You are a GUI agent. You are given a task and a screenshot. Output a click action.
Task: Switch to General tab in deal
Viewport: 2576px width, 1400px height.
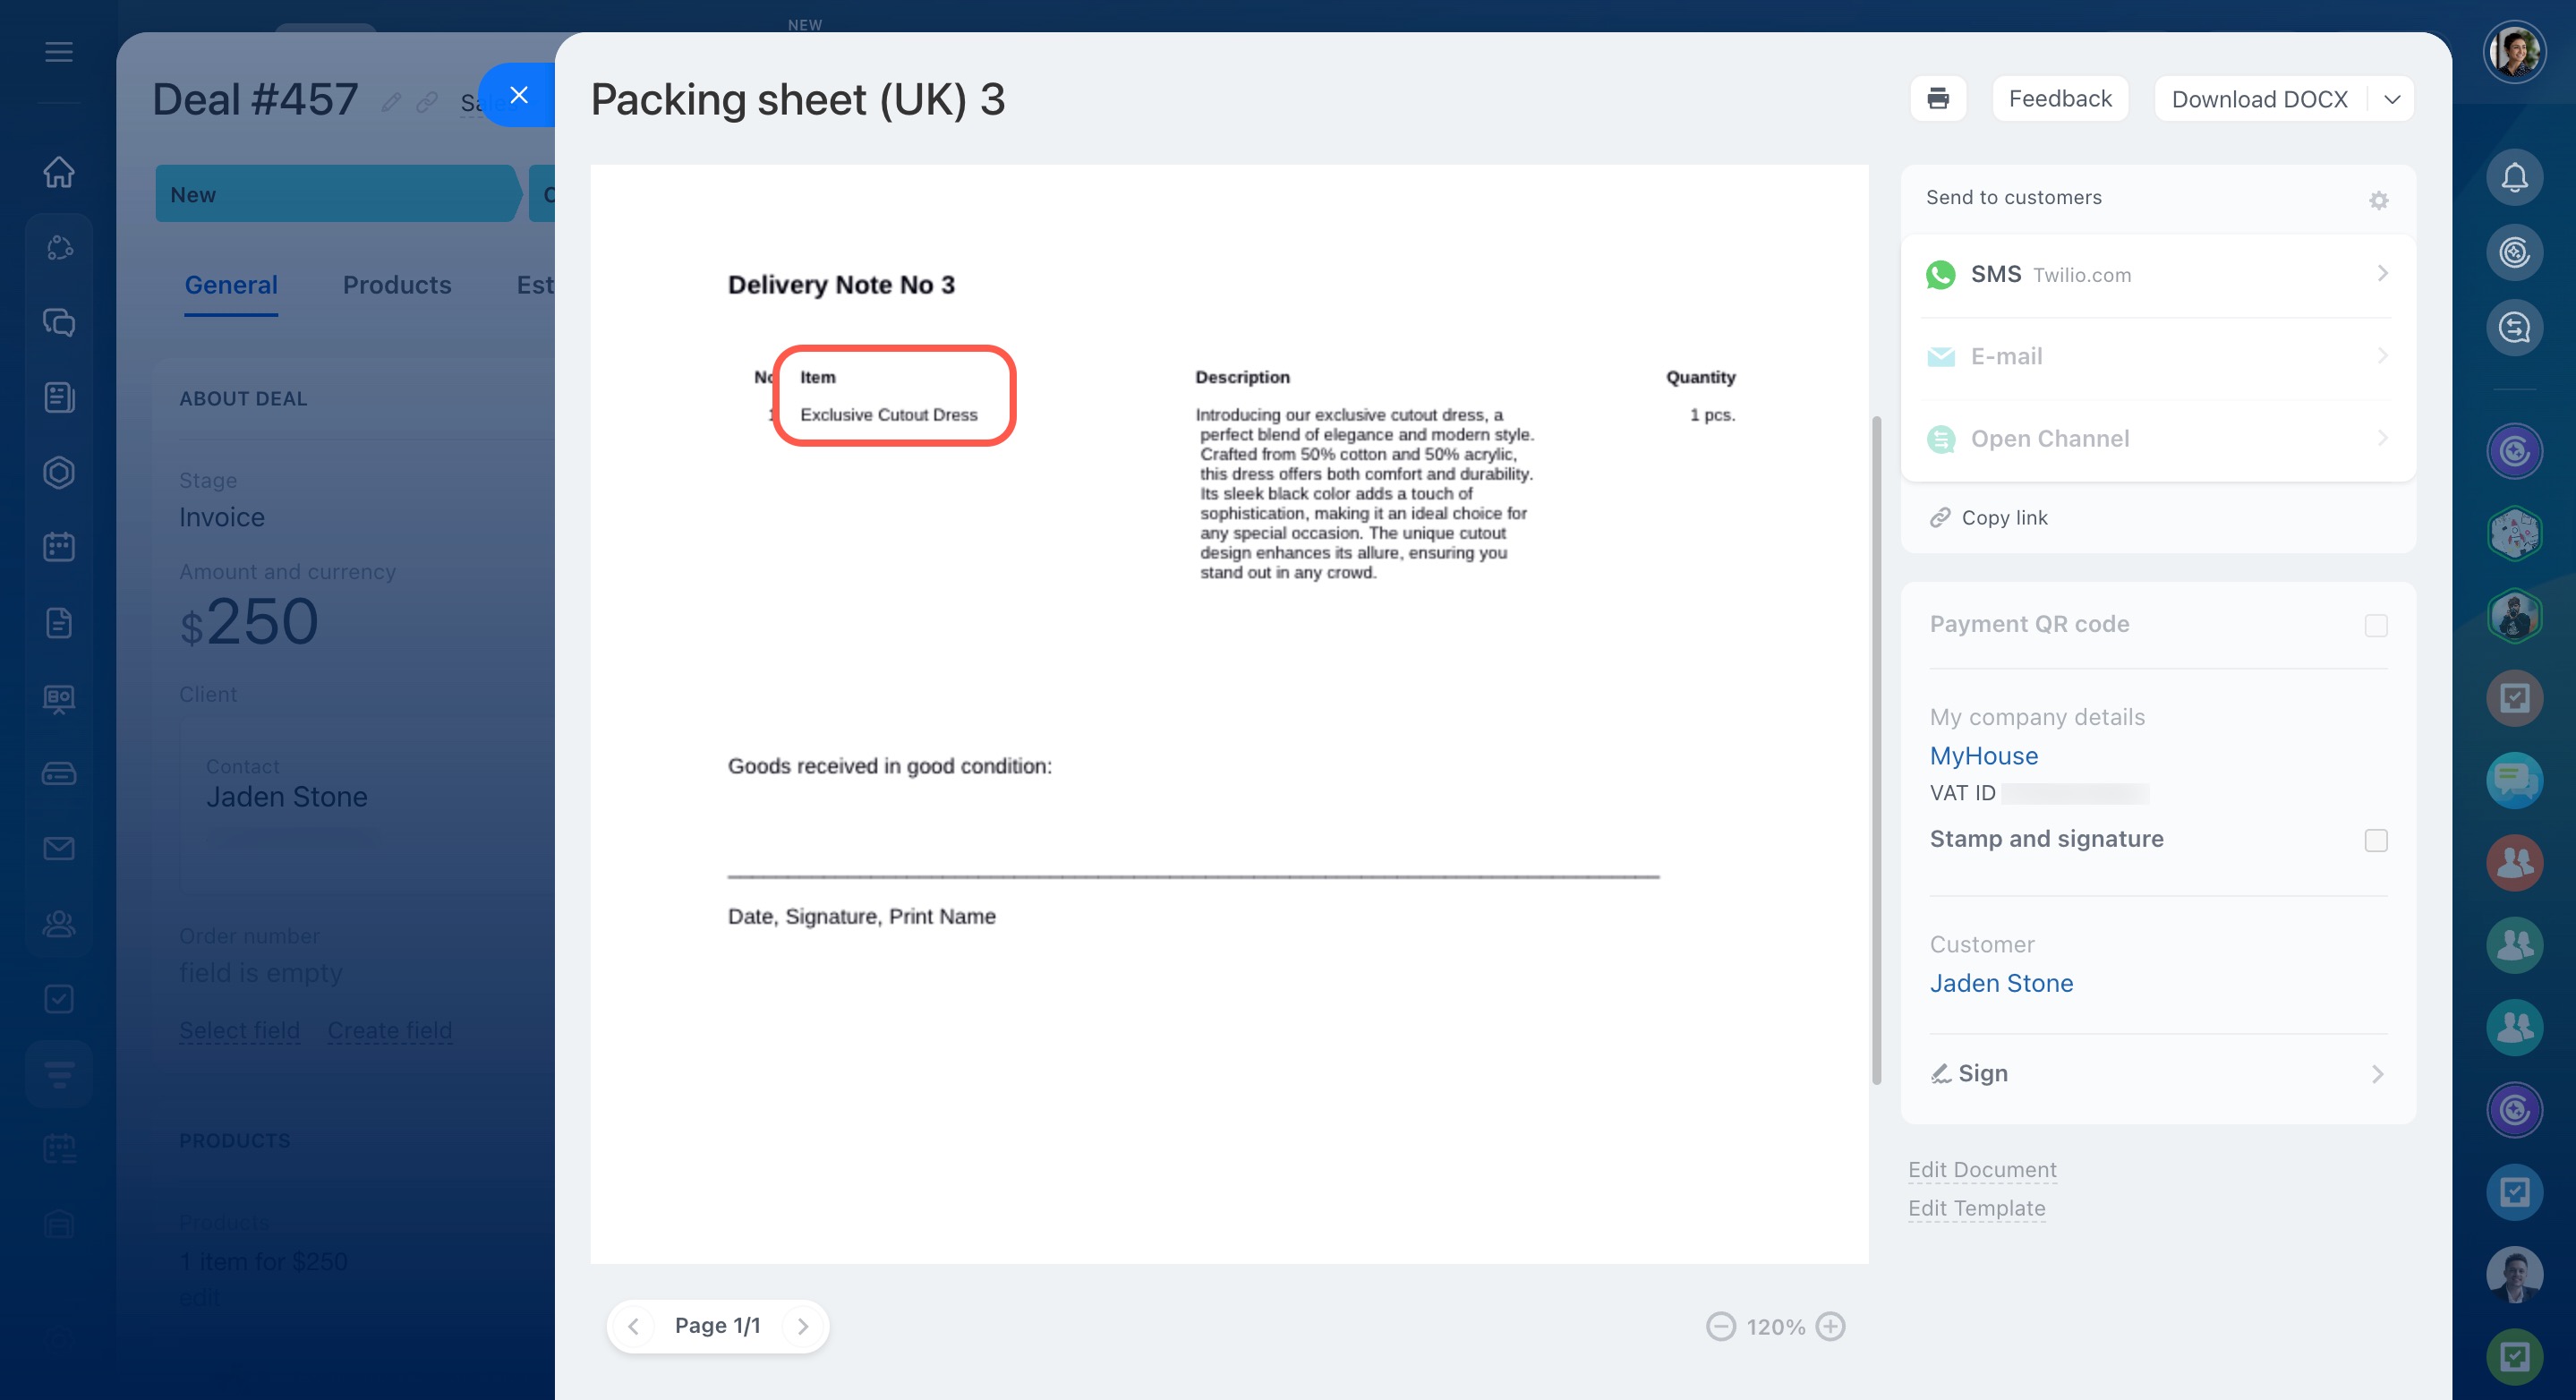(231, 285)
